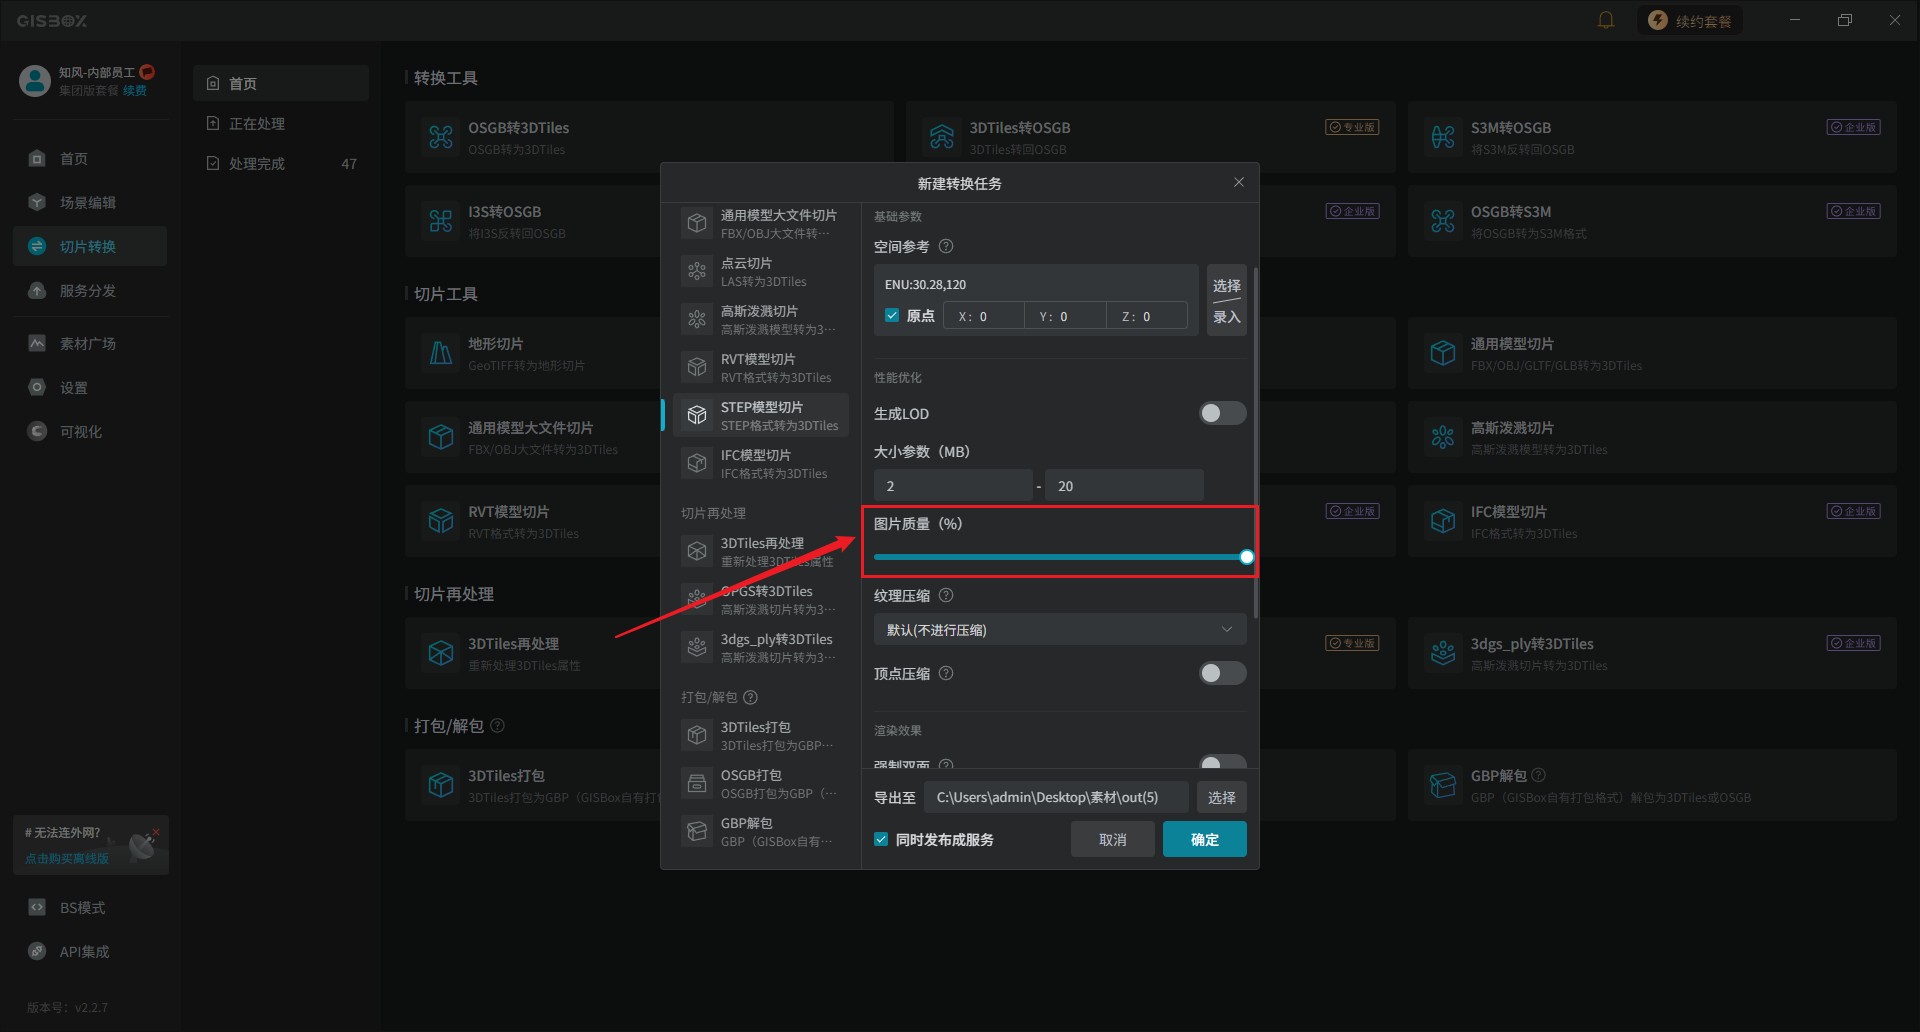Toggle the 生成LOD switch
Image resolution: width=1920 pixels, height=1032 pixels.
(x=1222, y=413)
